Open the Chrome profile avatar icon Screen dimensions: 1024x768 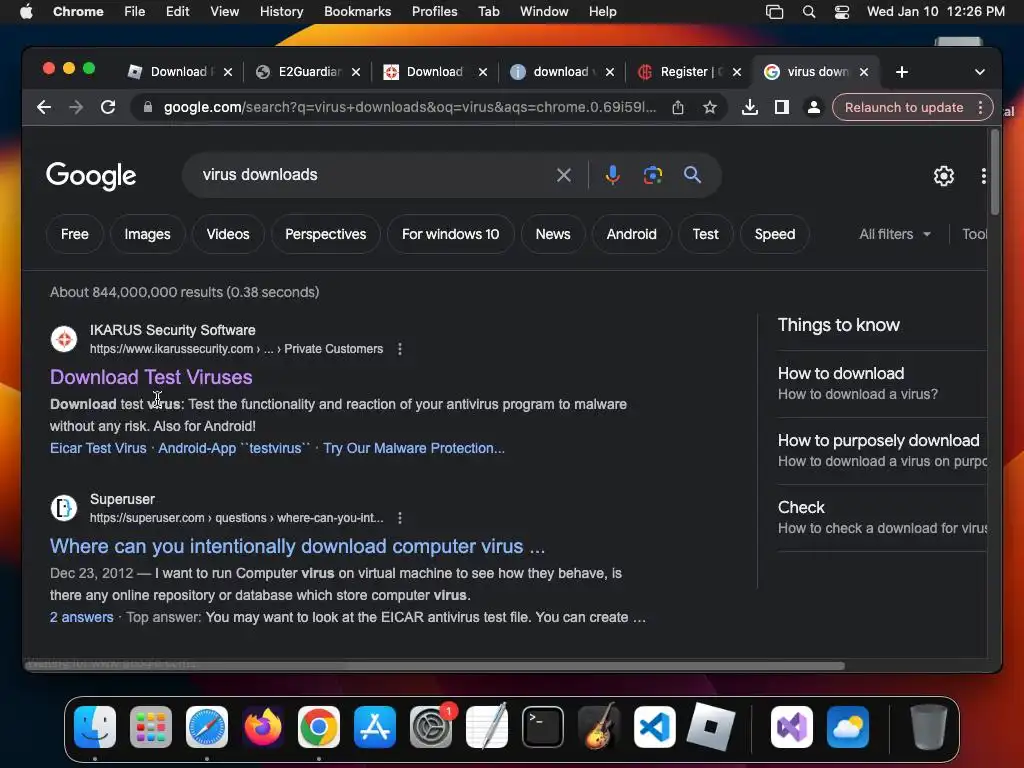(x=814, y=107)
